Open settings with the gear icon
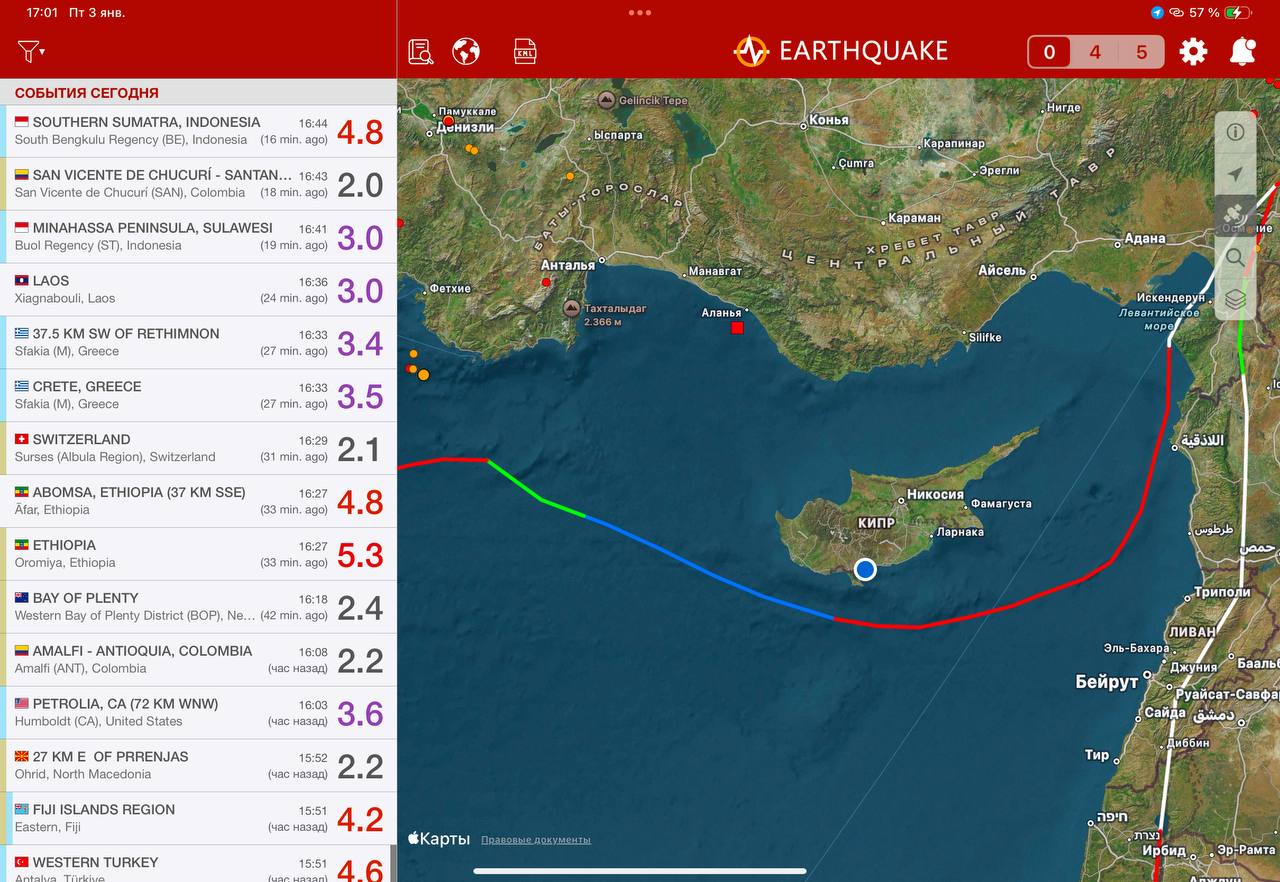Viewport: 1280px width, 882px height. click(1193, 51)
